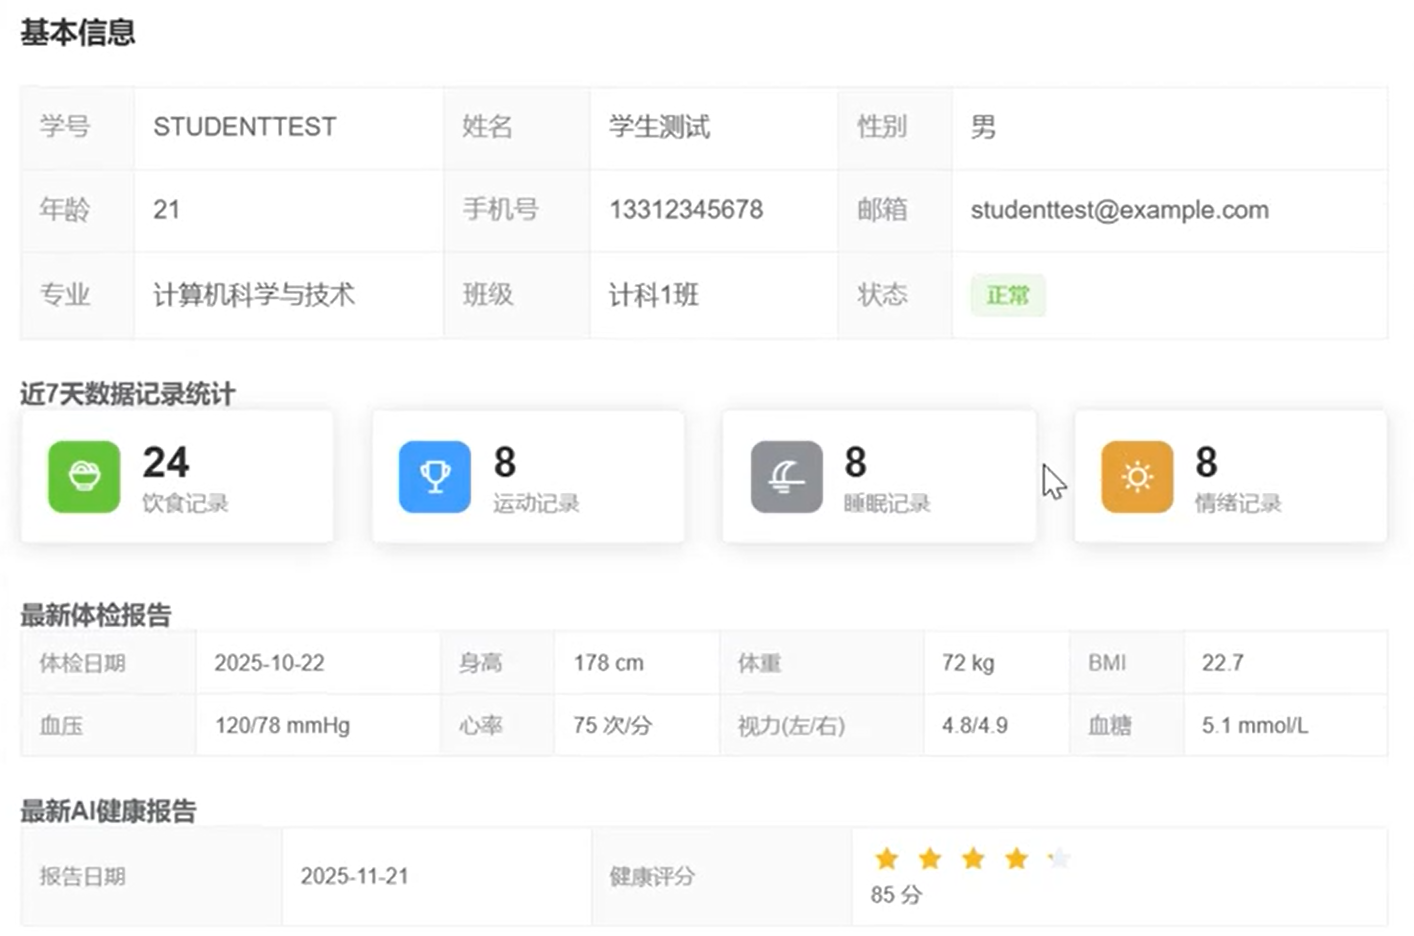Click the phone number 13312345678
Image resolution: width=1414 pixels, height=936 pixels.
click(685, 210)
